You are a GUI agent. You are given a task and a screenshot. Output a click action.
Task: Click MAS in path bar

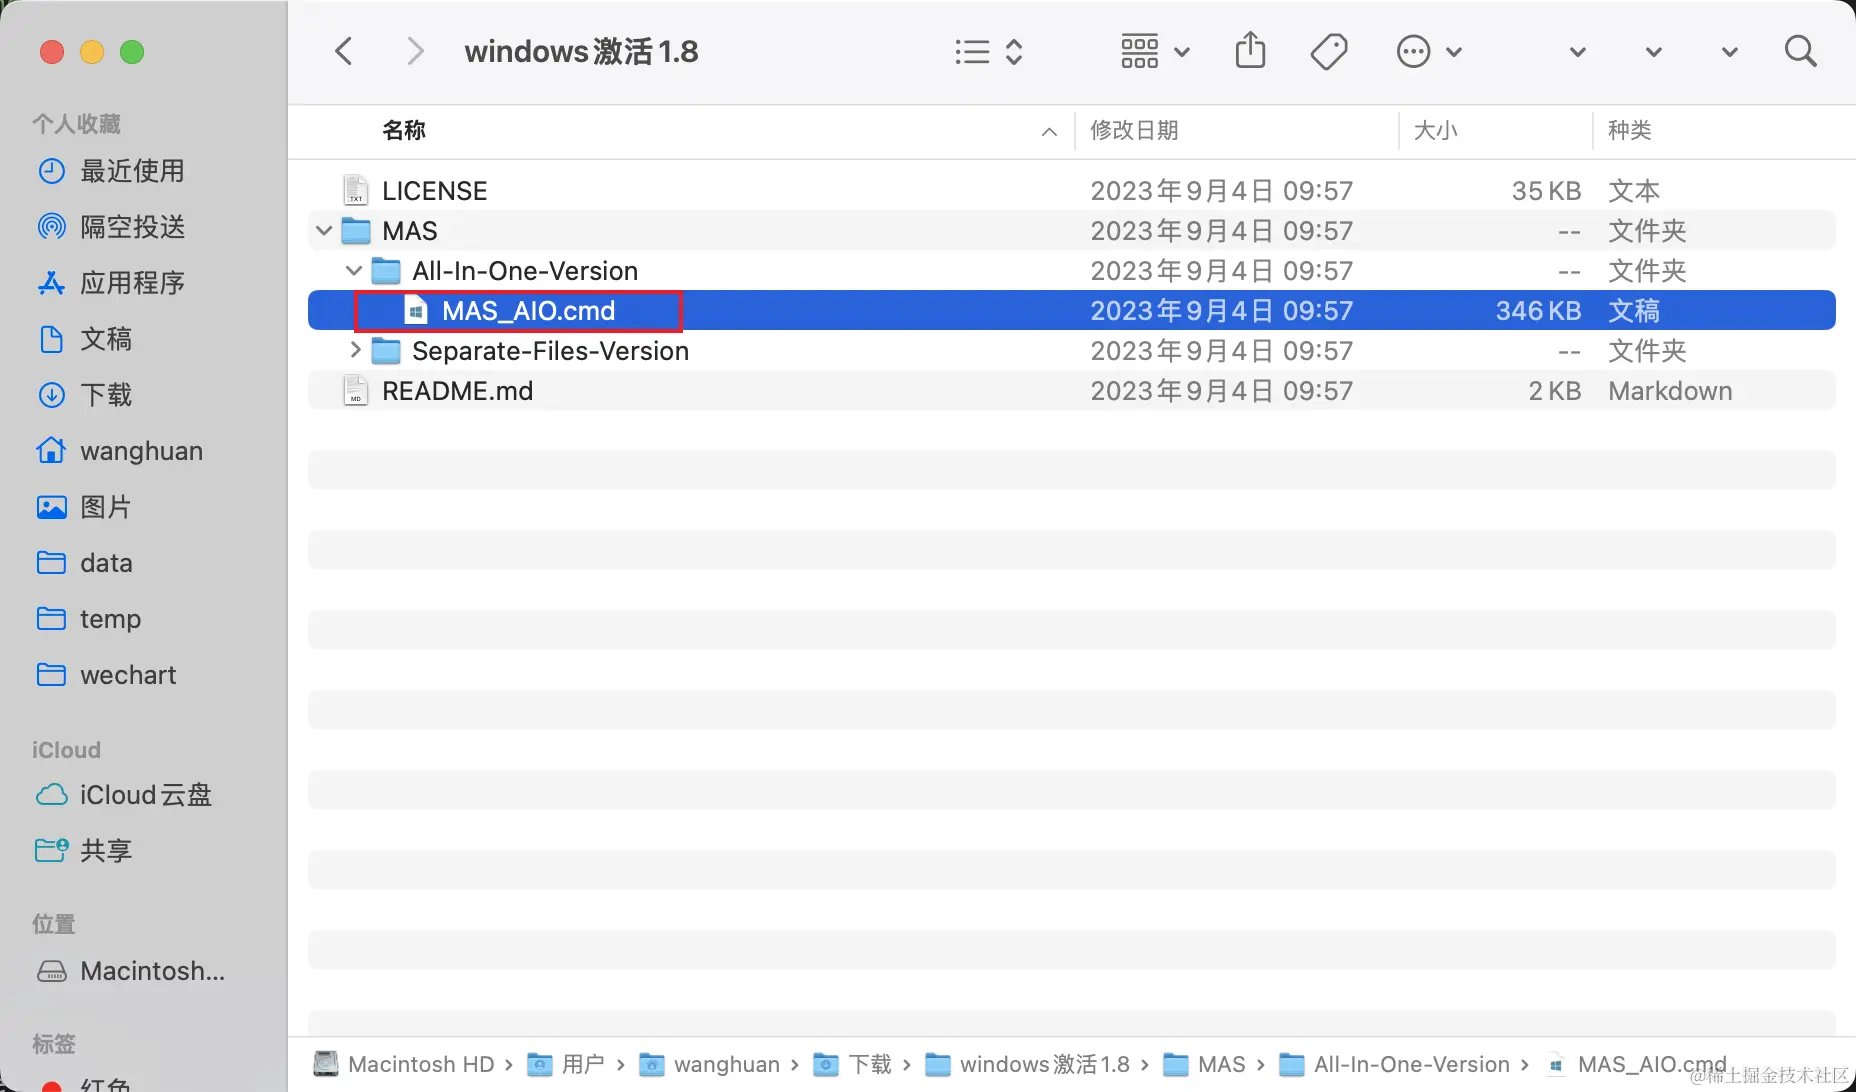click(1222, 1064)
